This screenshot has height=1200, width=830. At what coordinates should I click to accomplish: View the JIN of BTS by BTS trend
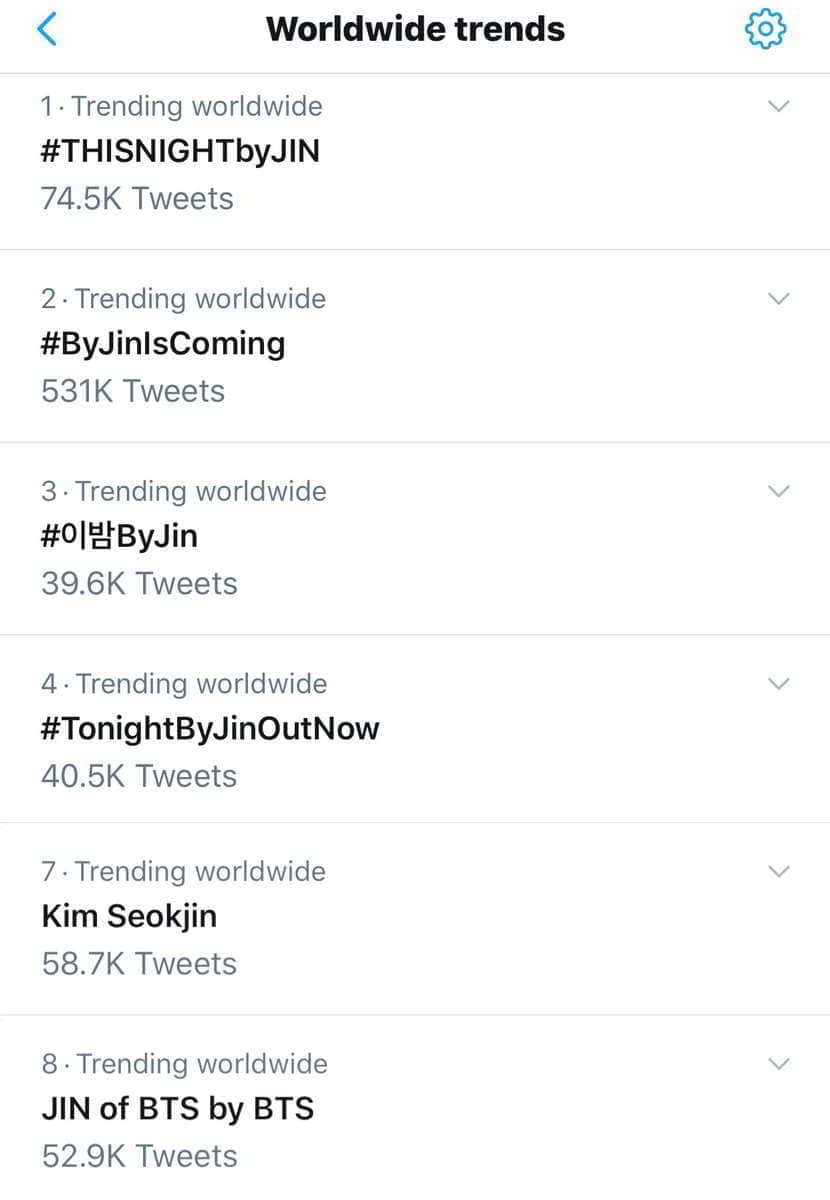tap(178, 1108)
